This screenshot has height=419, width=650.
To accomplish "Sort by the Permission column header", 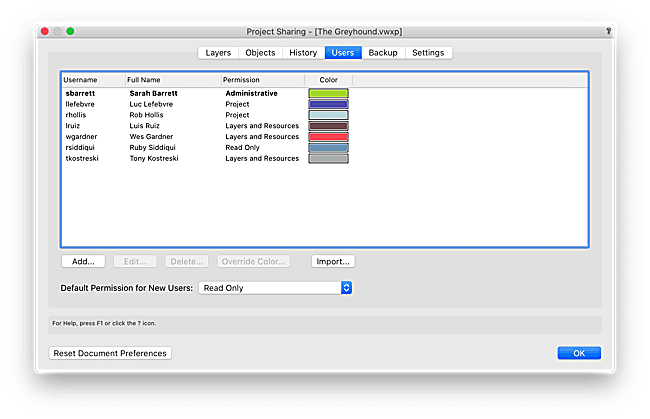I will (x=263, y=80).
